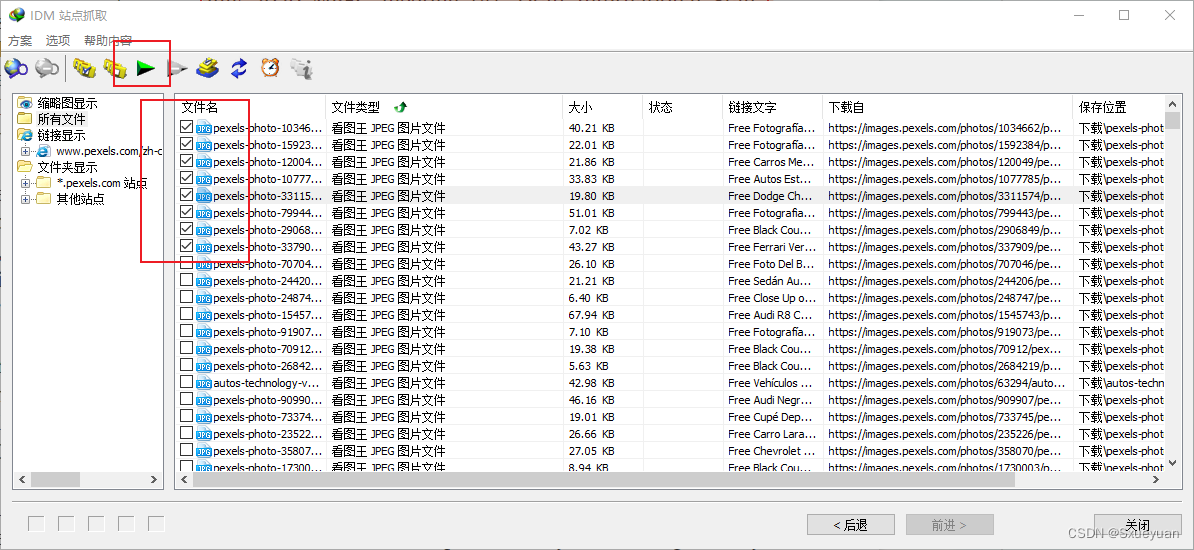Click the folder icon beside *.pexels.com 站点
1194x550 pixels.
[x=43, y=183]
